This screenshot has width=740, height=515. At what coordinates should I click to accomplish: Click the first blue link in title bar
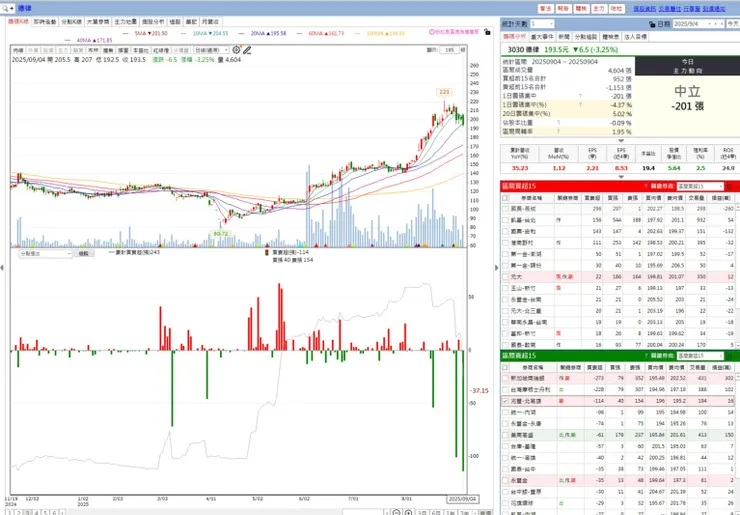click(x=644, y=9)
